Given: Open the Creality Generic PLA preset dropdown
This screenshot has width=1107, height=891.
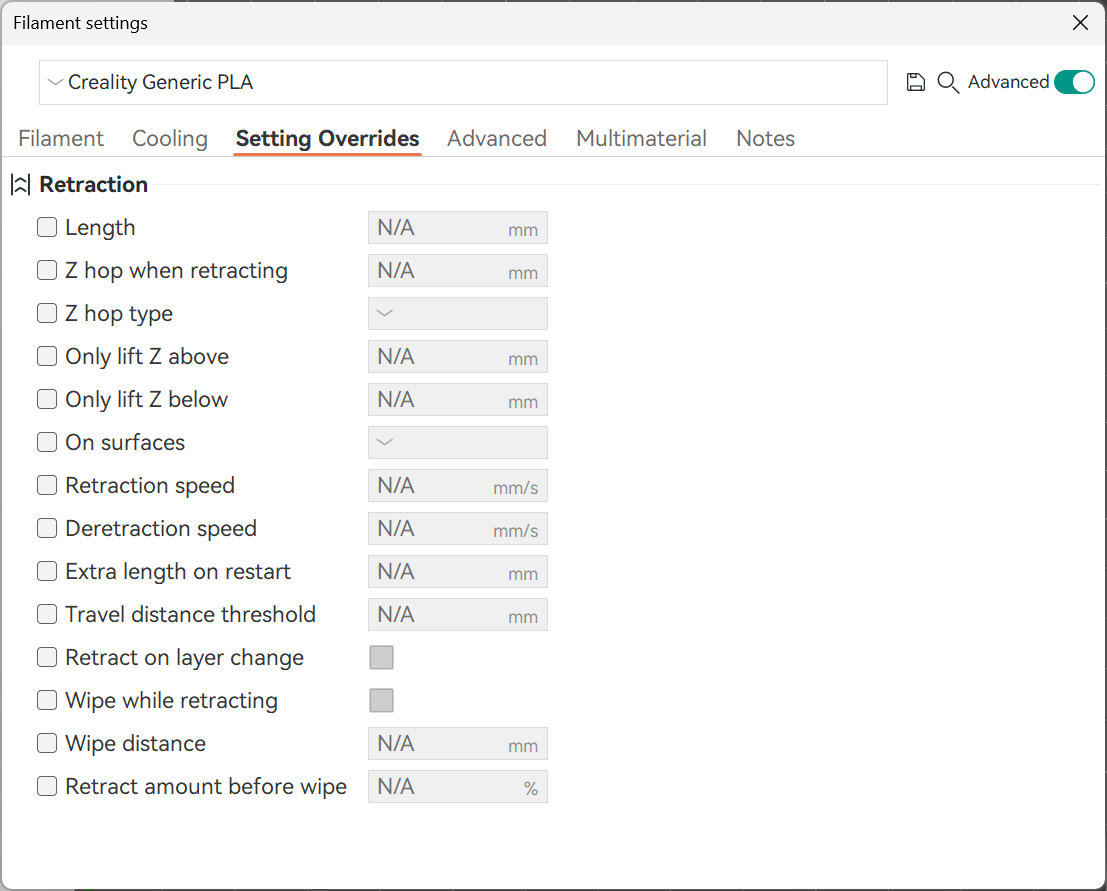Looking at the screenshot, I should pos(463,83).
